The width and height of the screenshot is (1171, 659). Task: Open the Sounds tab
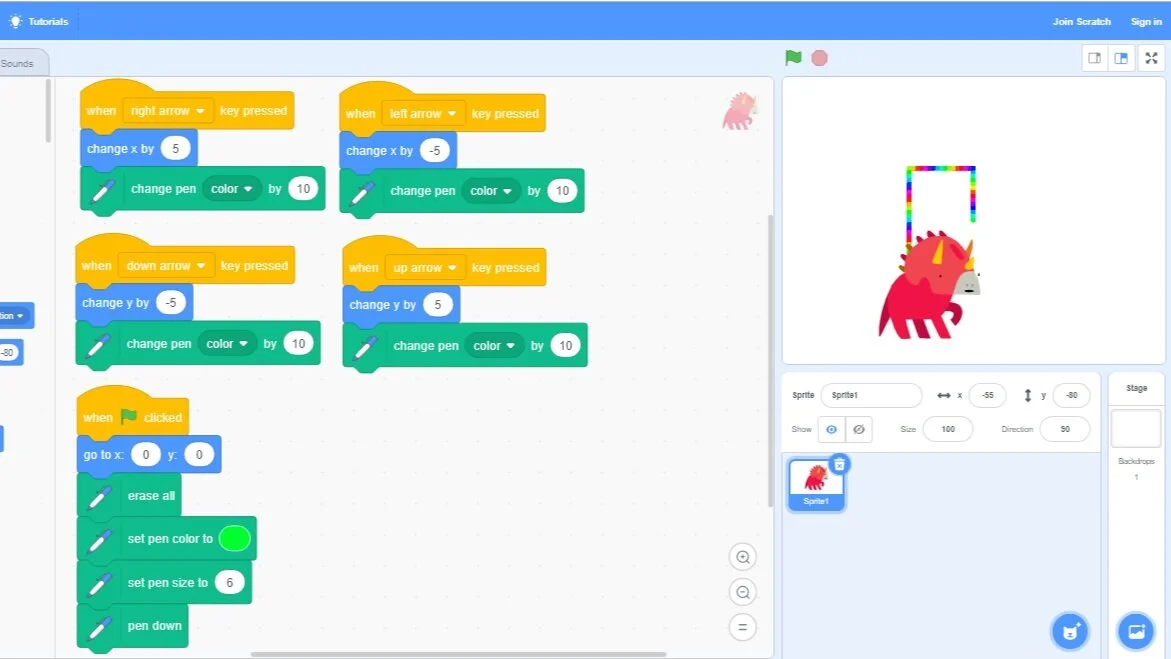click(x=20, y=64)
